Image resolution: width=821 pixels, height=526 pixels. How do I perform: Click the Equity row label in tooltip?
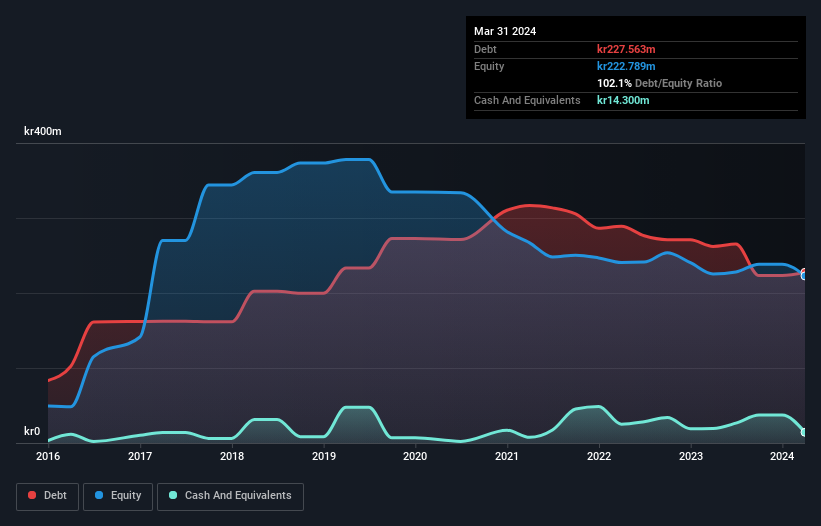click(489, 66)
